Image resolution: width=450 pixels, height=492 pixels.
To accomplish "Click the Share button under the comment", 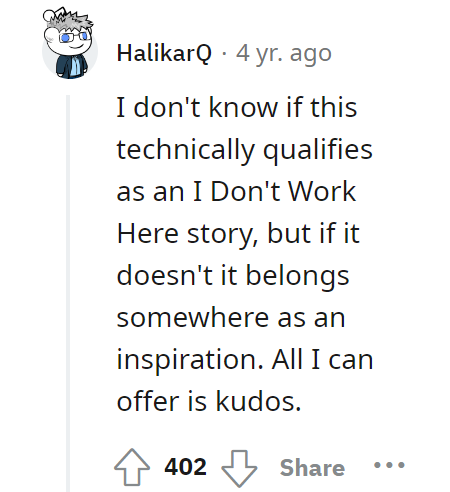I will 312,468.
